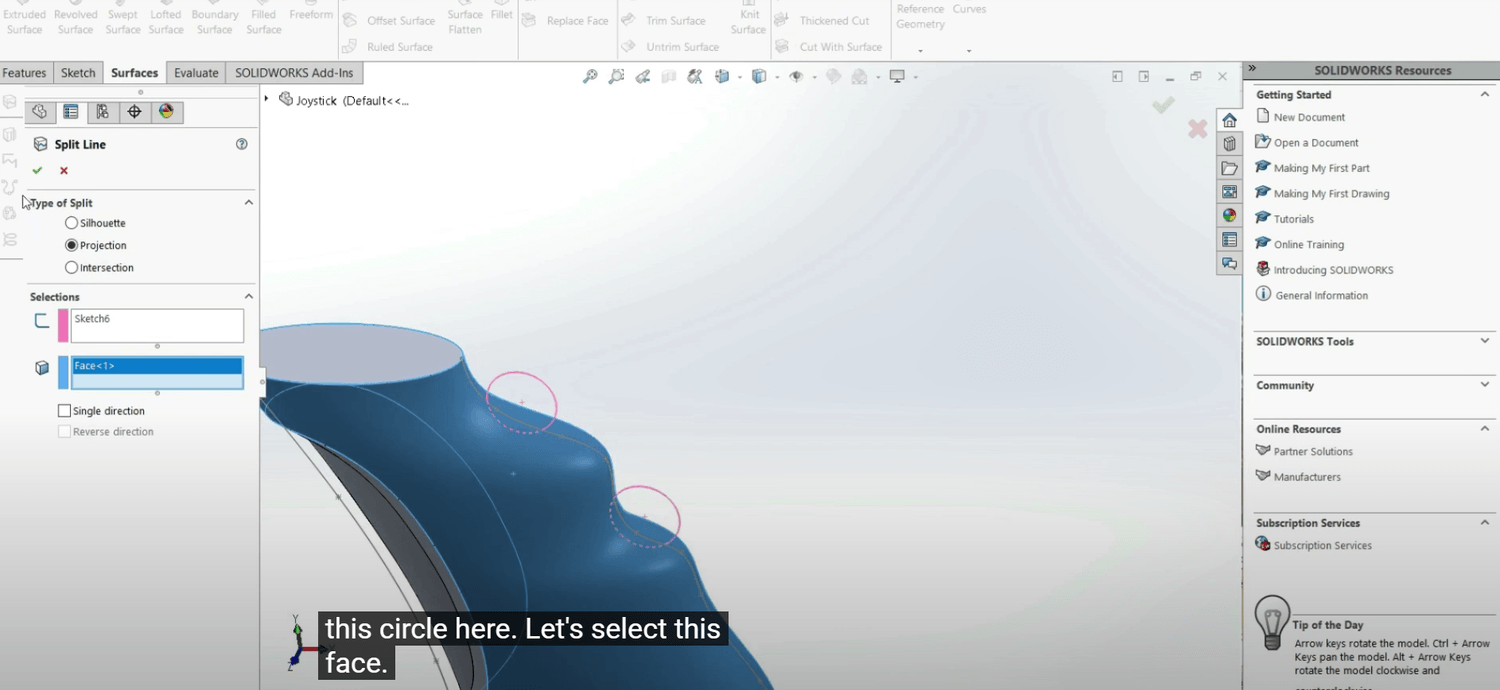The height and width of the screenshot is (690, 1500).
Task: Click the Zoom to Fit magnifier icon
Action: pos(590,77)
